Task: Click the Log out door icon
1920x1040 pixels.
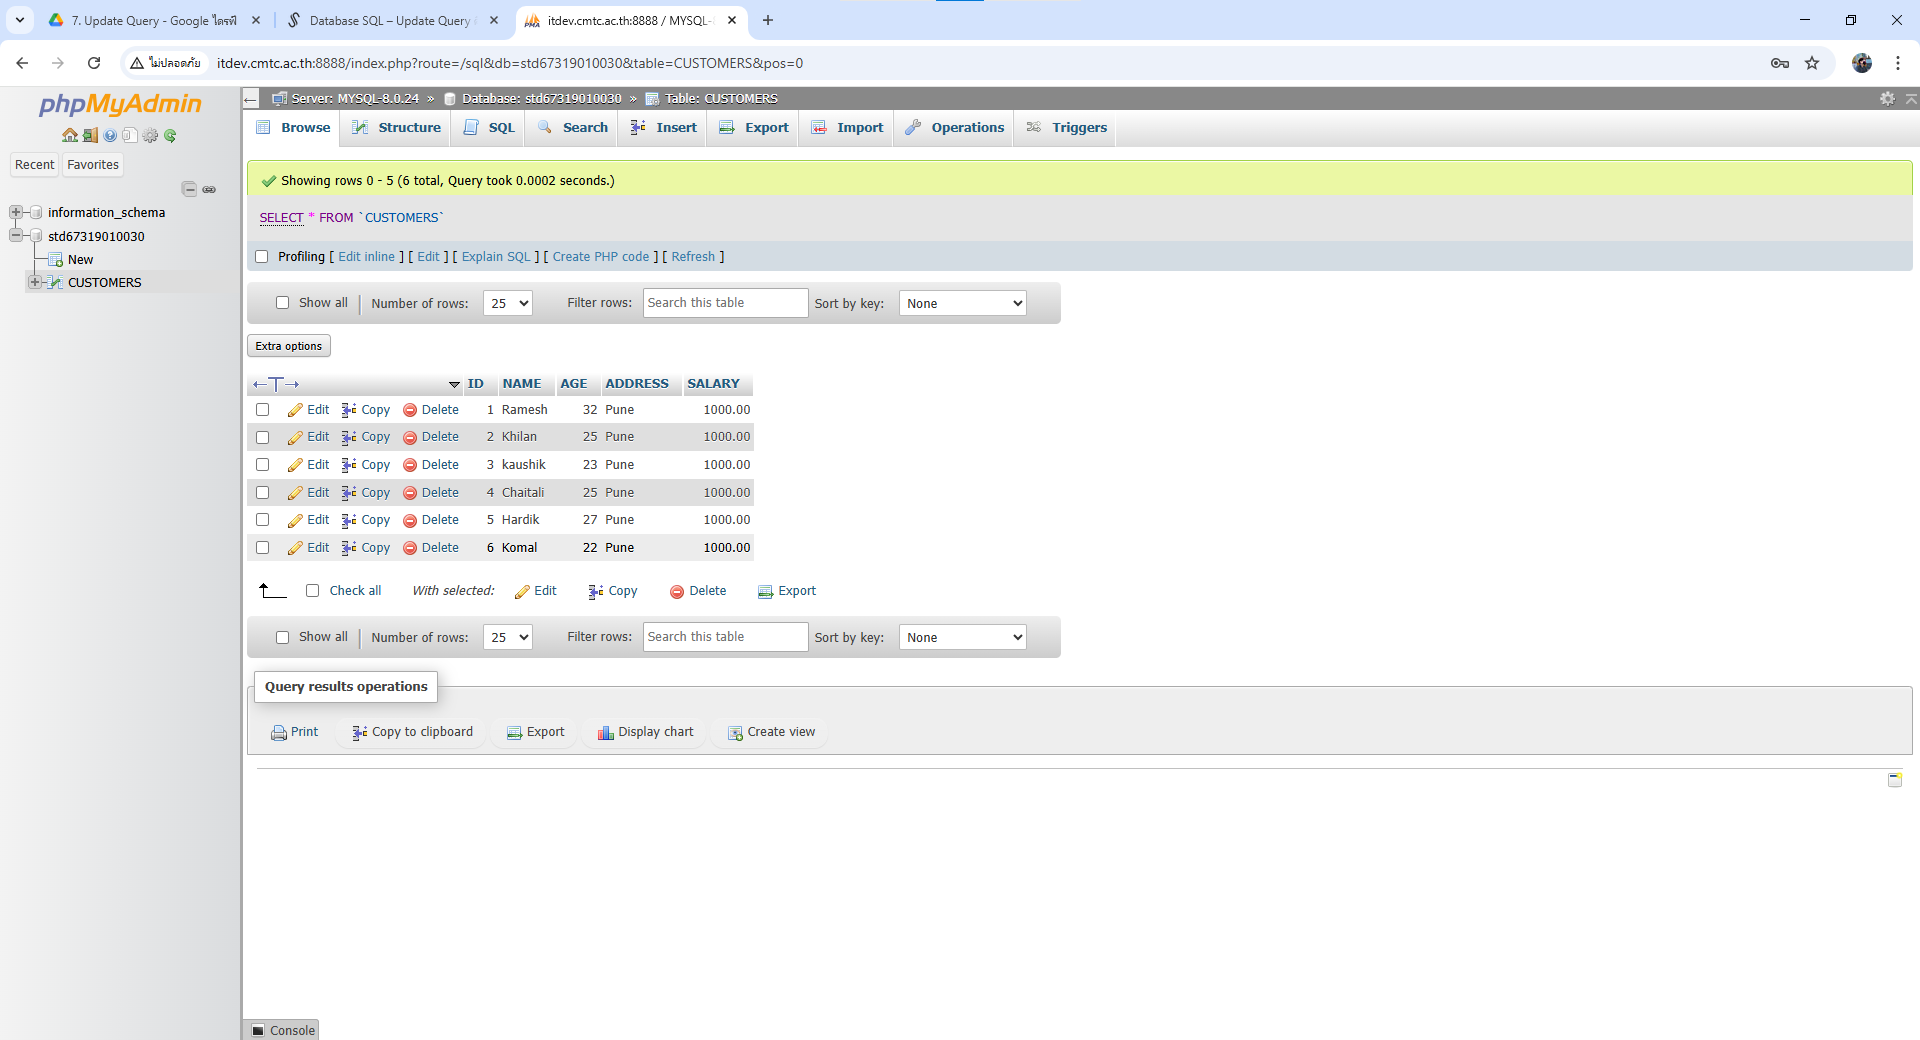Action: (x=90, y=136)
